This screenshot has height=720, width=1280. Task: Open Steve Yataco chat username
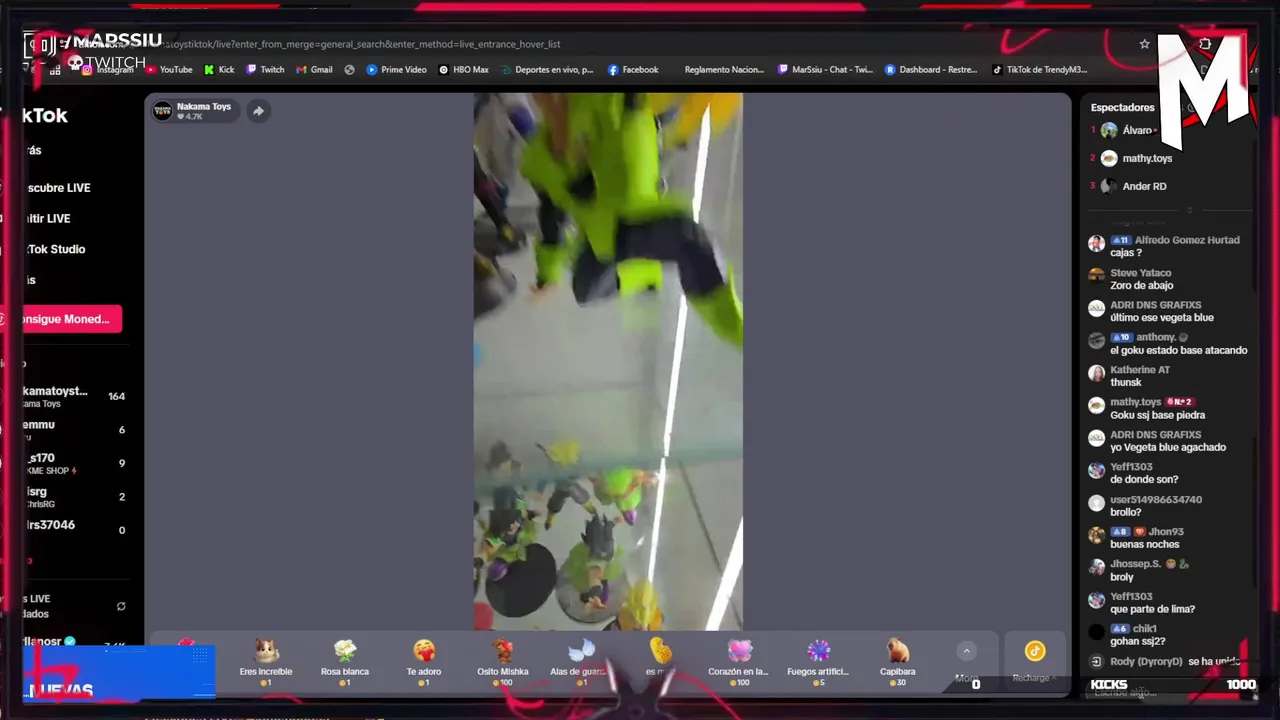coord(1140,273)
